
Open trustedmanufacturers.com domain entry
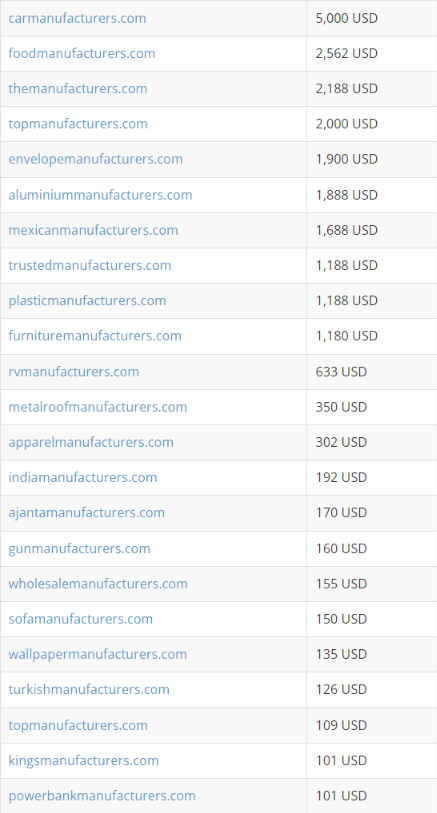coord(90,265)
